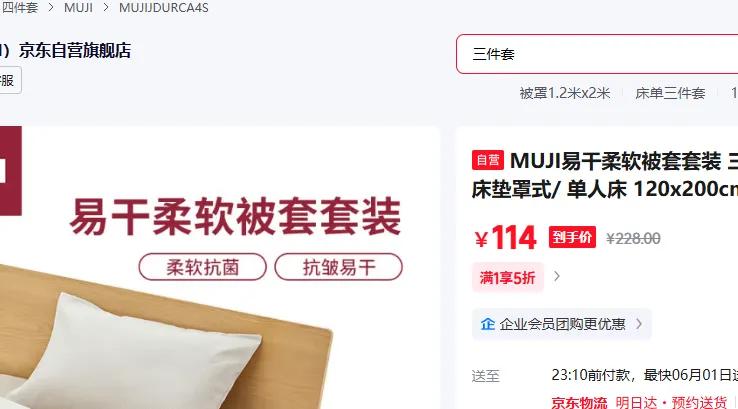Open the MUJI breadcrumb link
Image resolution: width=738 pixels, height=409 pixels.
click(78, 8)
